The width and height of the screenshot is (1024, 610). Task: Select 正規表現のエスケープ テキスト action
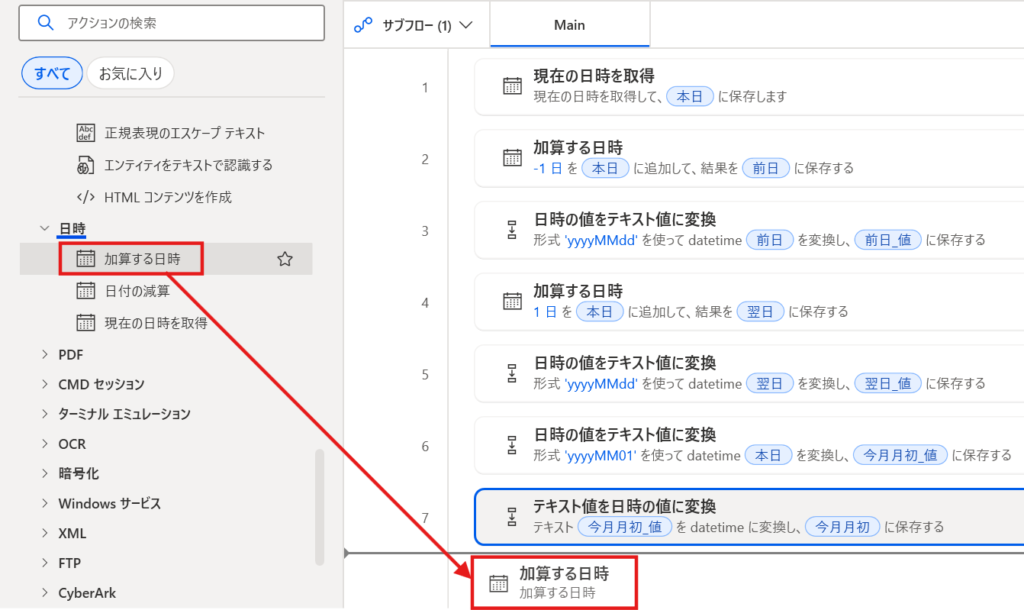pos(185,133)
